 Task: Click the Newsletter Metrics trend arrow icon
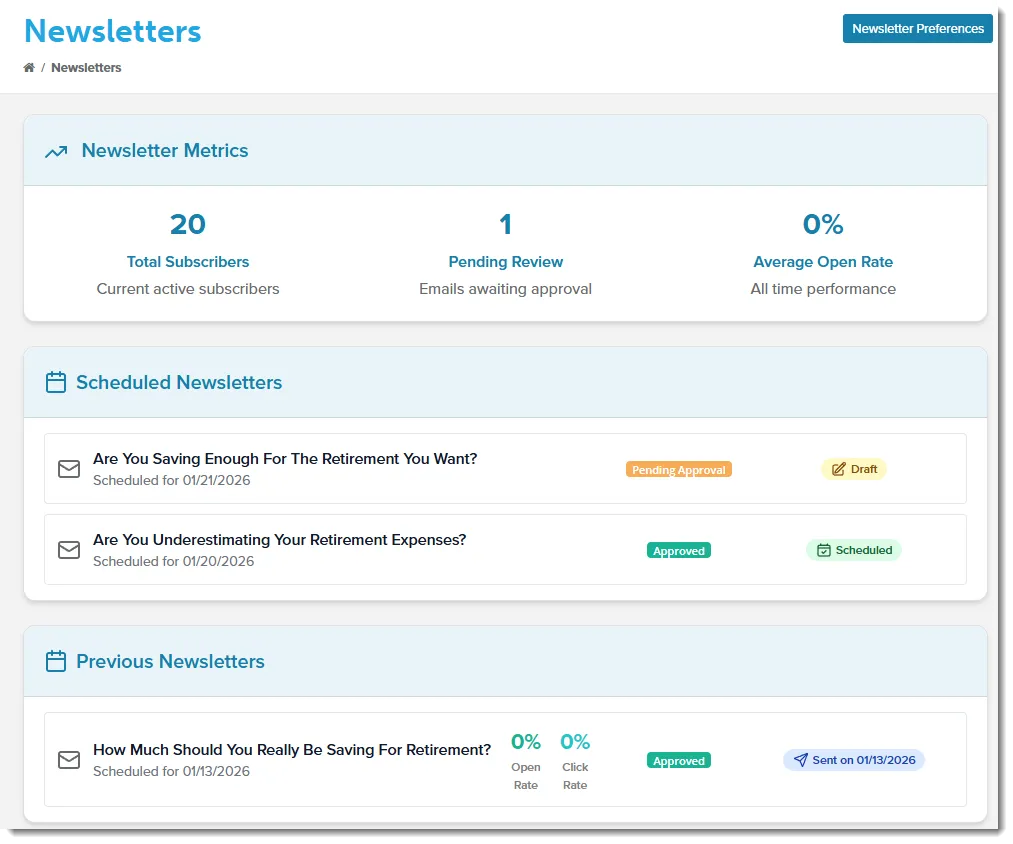(56, 152)
